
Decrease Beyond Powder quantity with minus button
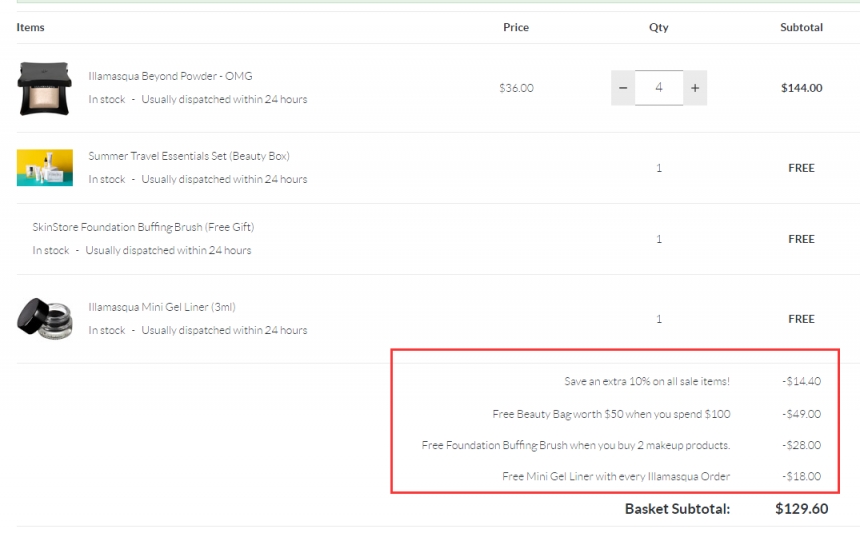point(623,88)
